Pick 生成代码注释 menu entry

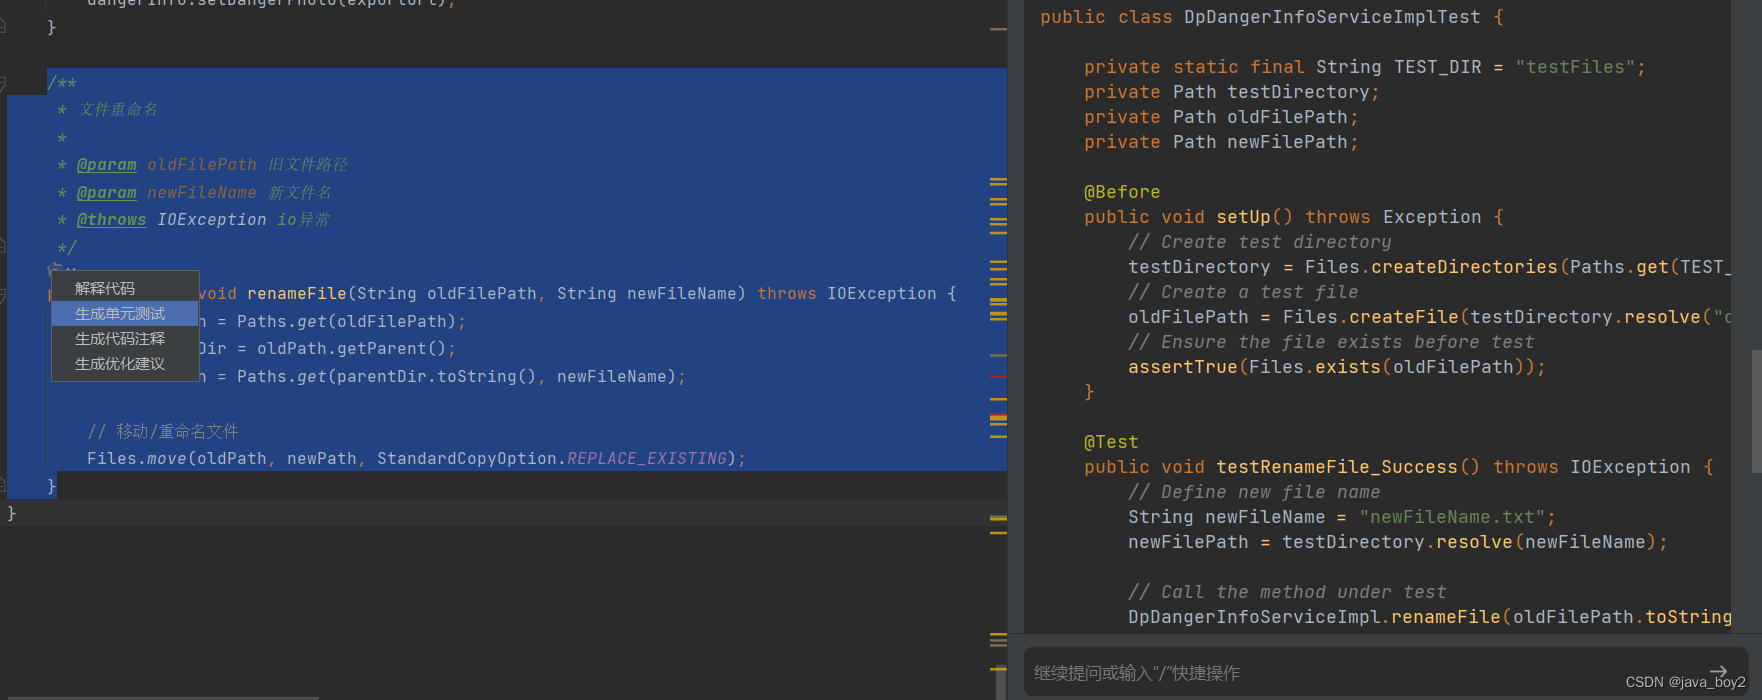125,339
